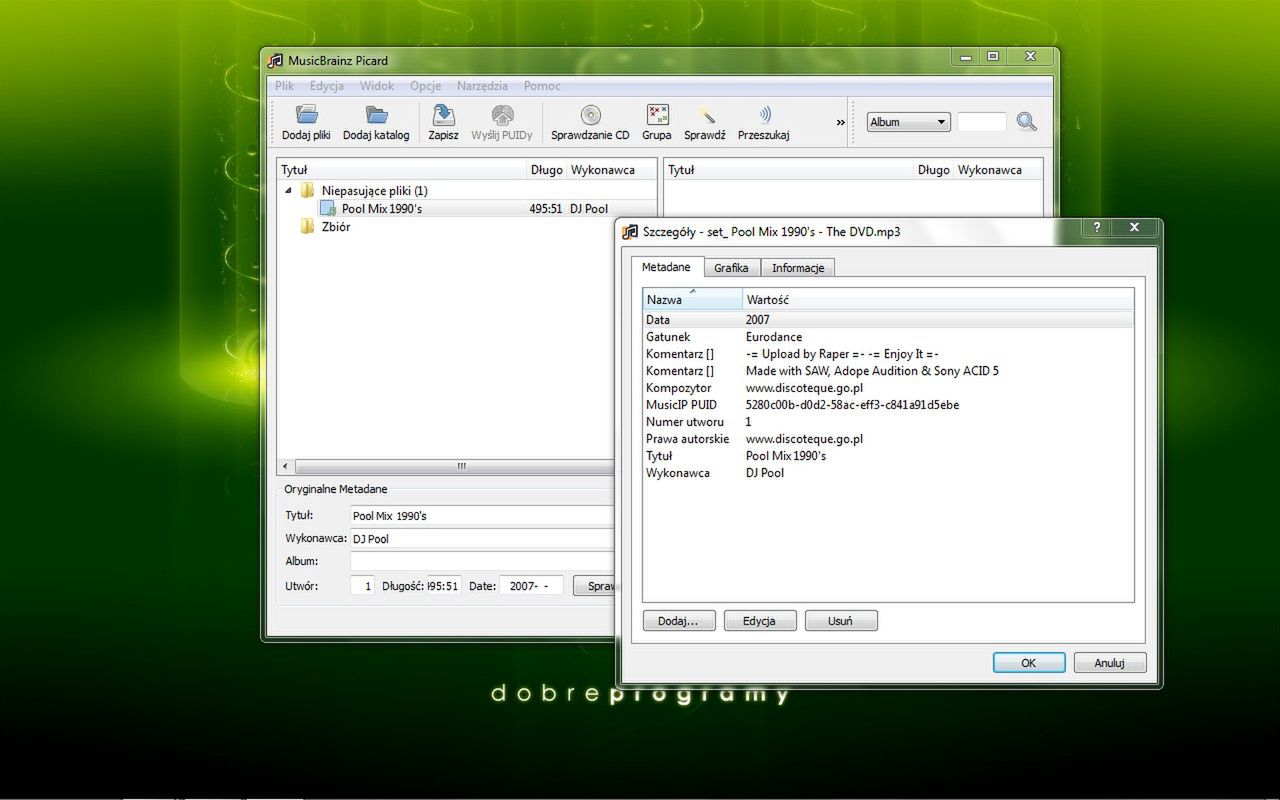Click the Wykonawca field in Oryginalne Metadane
Image resolution: width=1280 pixels, height=800 pixels.
point(483,539)
